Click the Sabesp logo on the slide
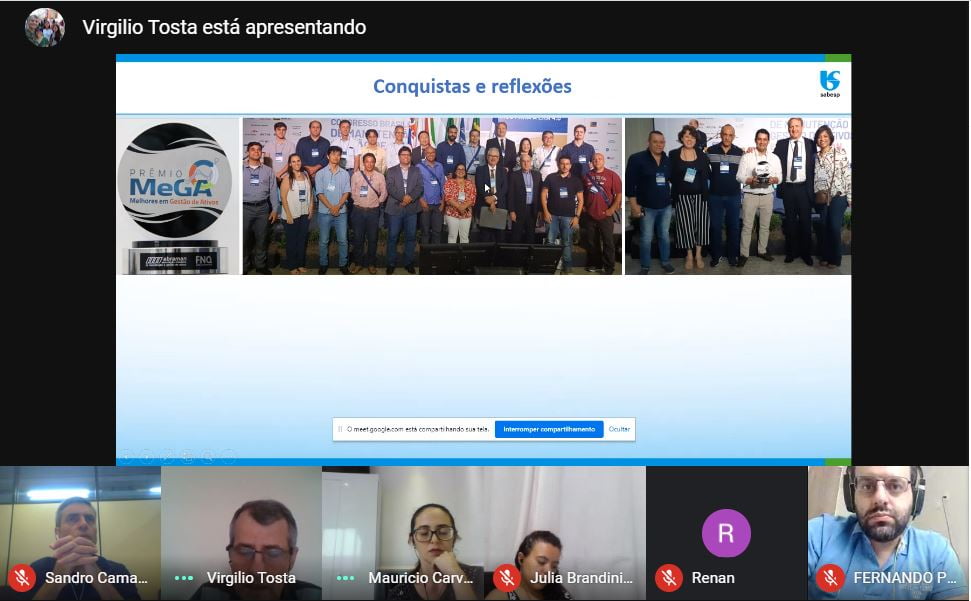The image size is (971, 601). [x=829, y=84]
